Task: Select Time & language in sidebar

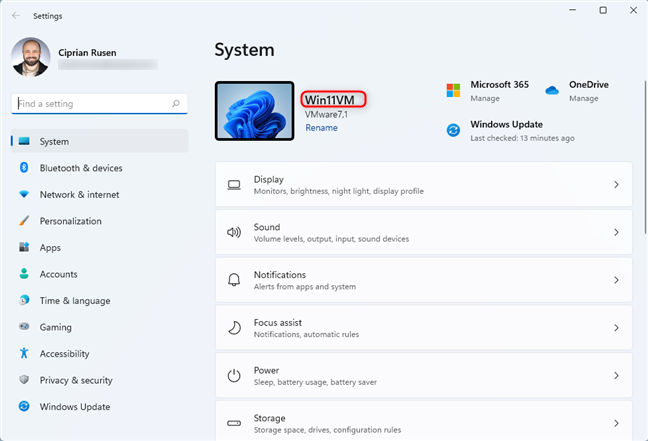Action: [x=74, y=300]
